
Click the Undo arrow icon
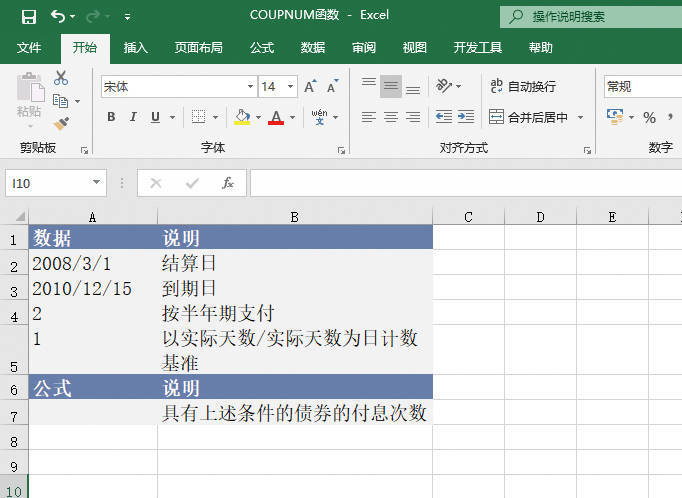[58, 17]
